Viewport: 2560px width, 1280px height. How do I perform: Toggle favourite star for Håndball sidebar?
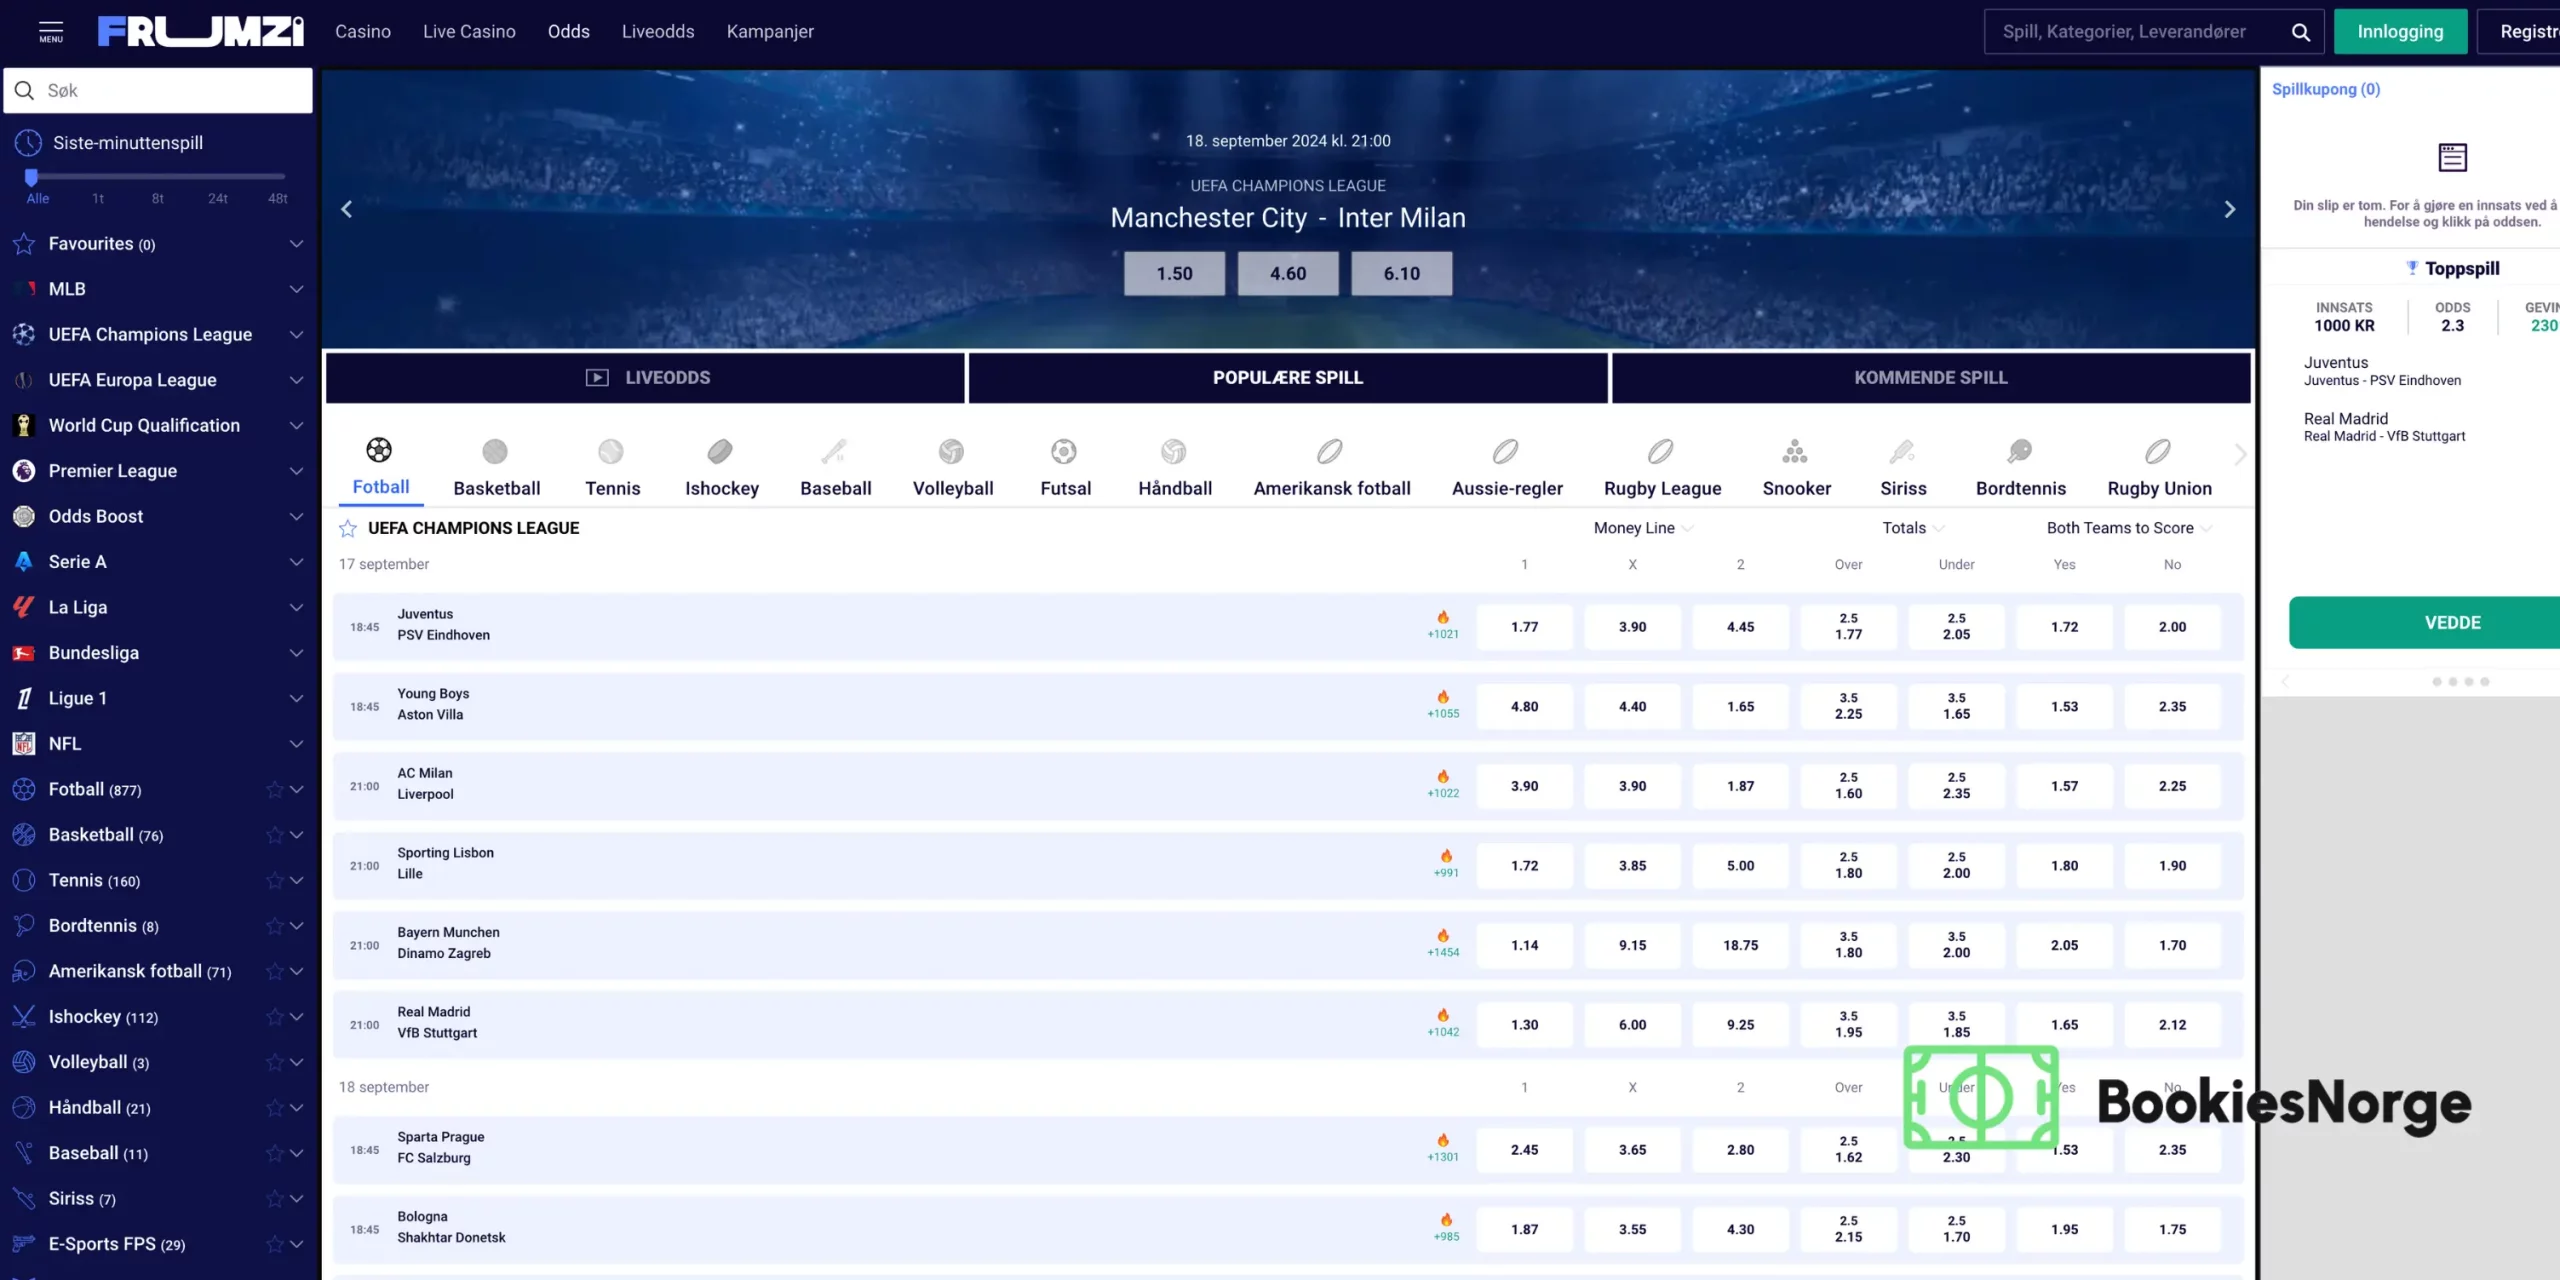click(x=274, y=1108)
